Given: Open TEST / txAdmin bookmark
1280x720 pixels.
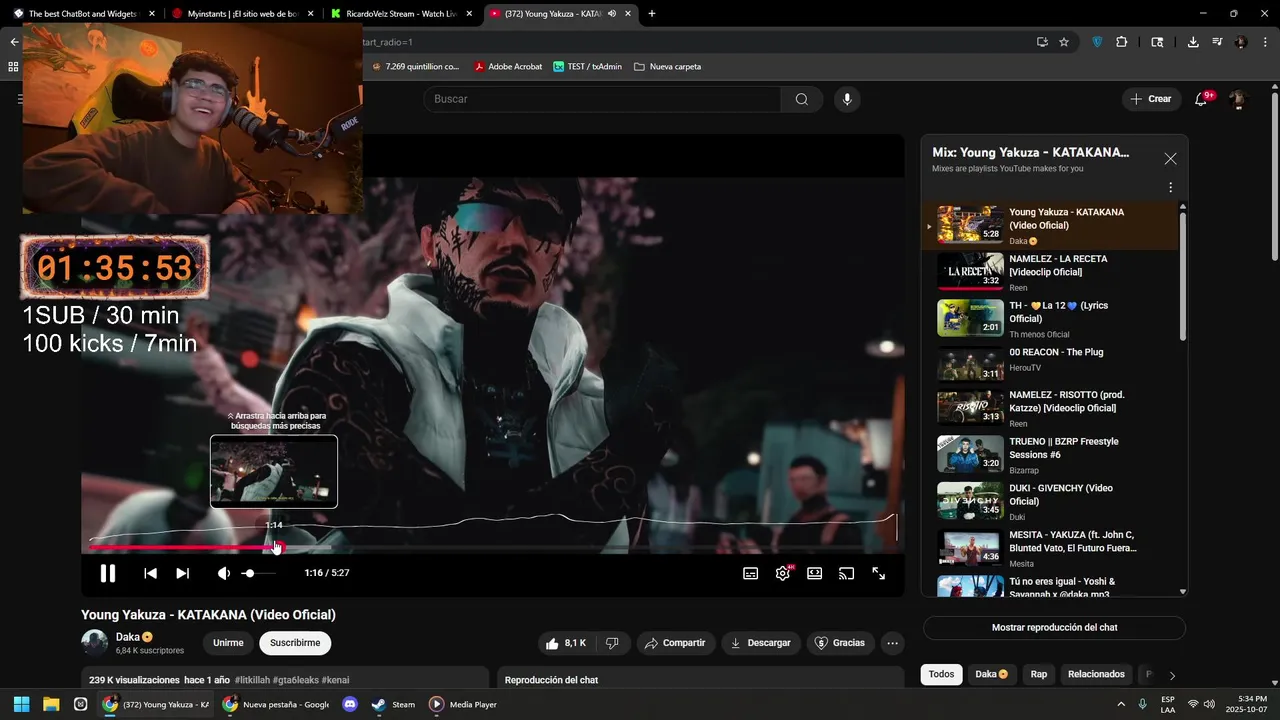Looking at the screenshot, I should coord(588,67).
